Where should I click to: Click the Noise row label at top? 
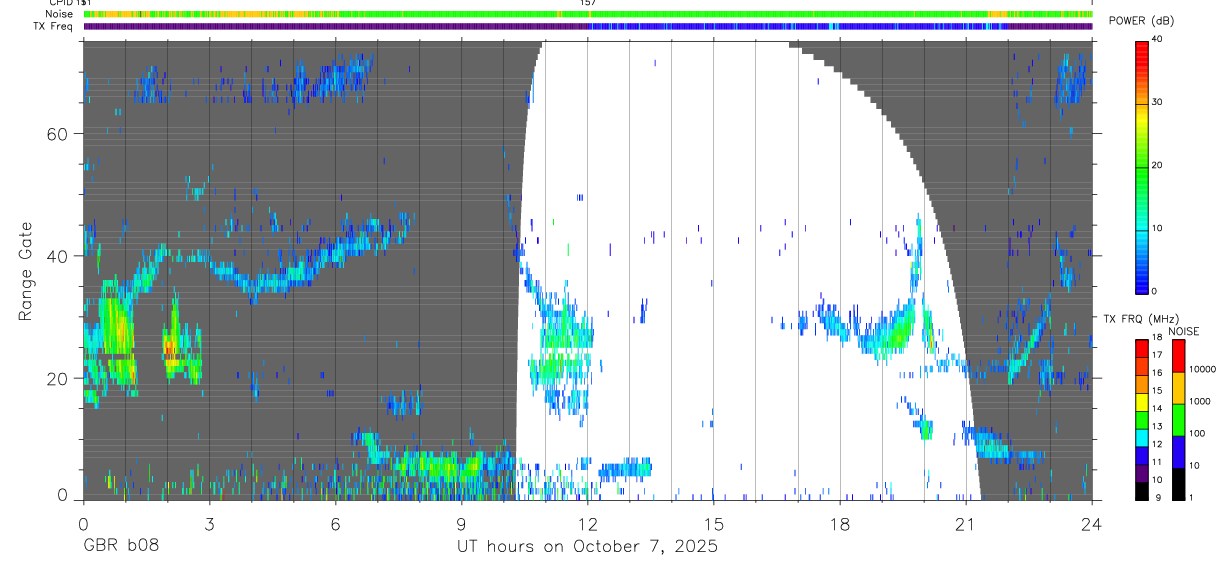click(60, 14)
